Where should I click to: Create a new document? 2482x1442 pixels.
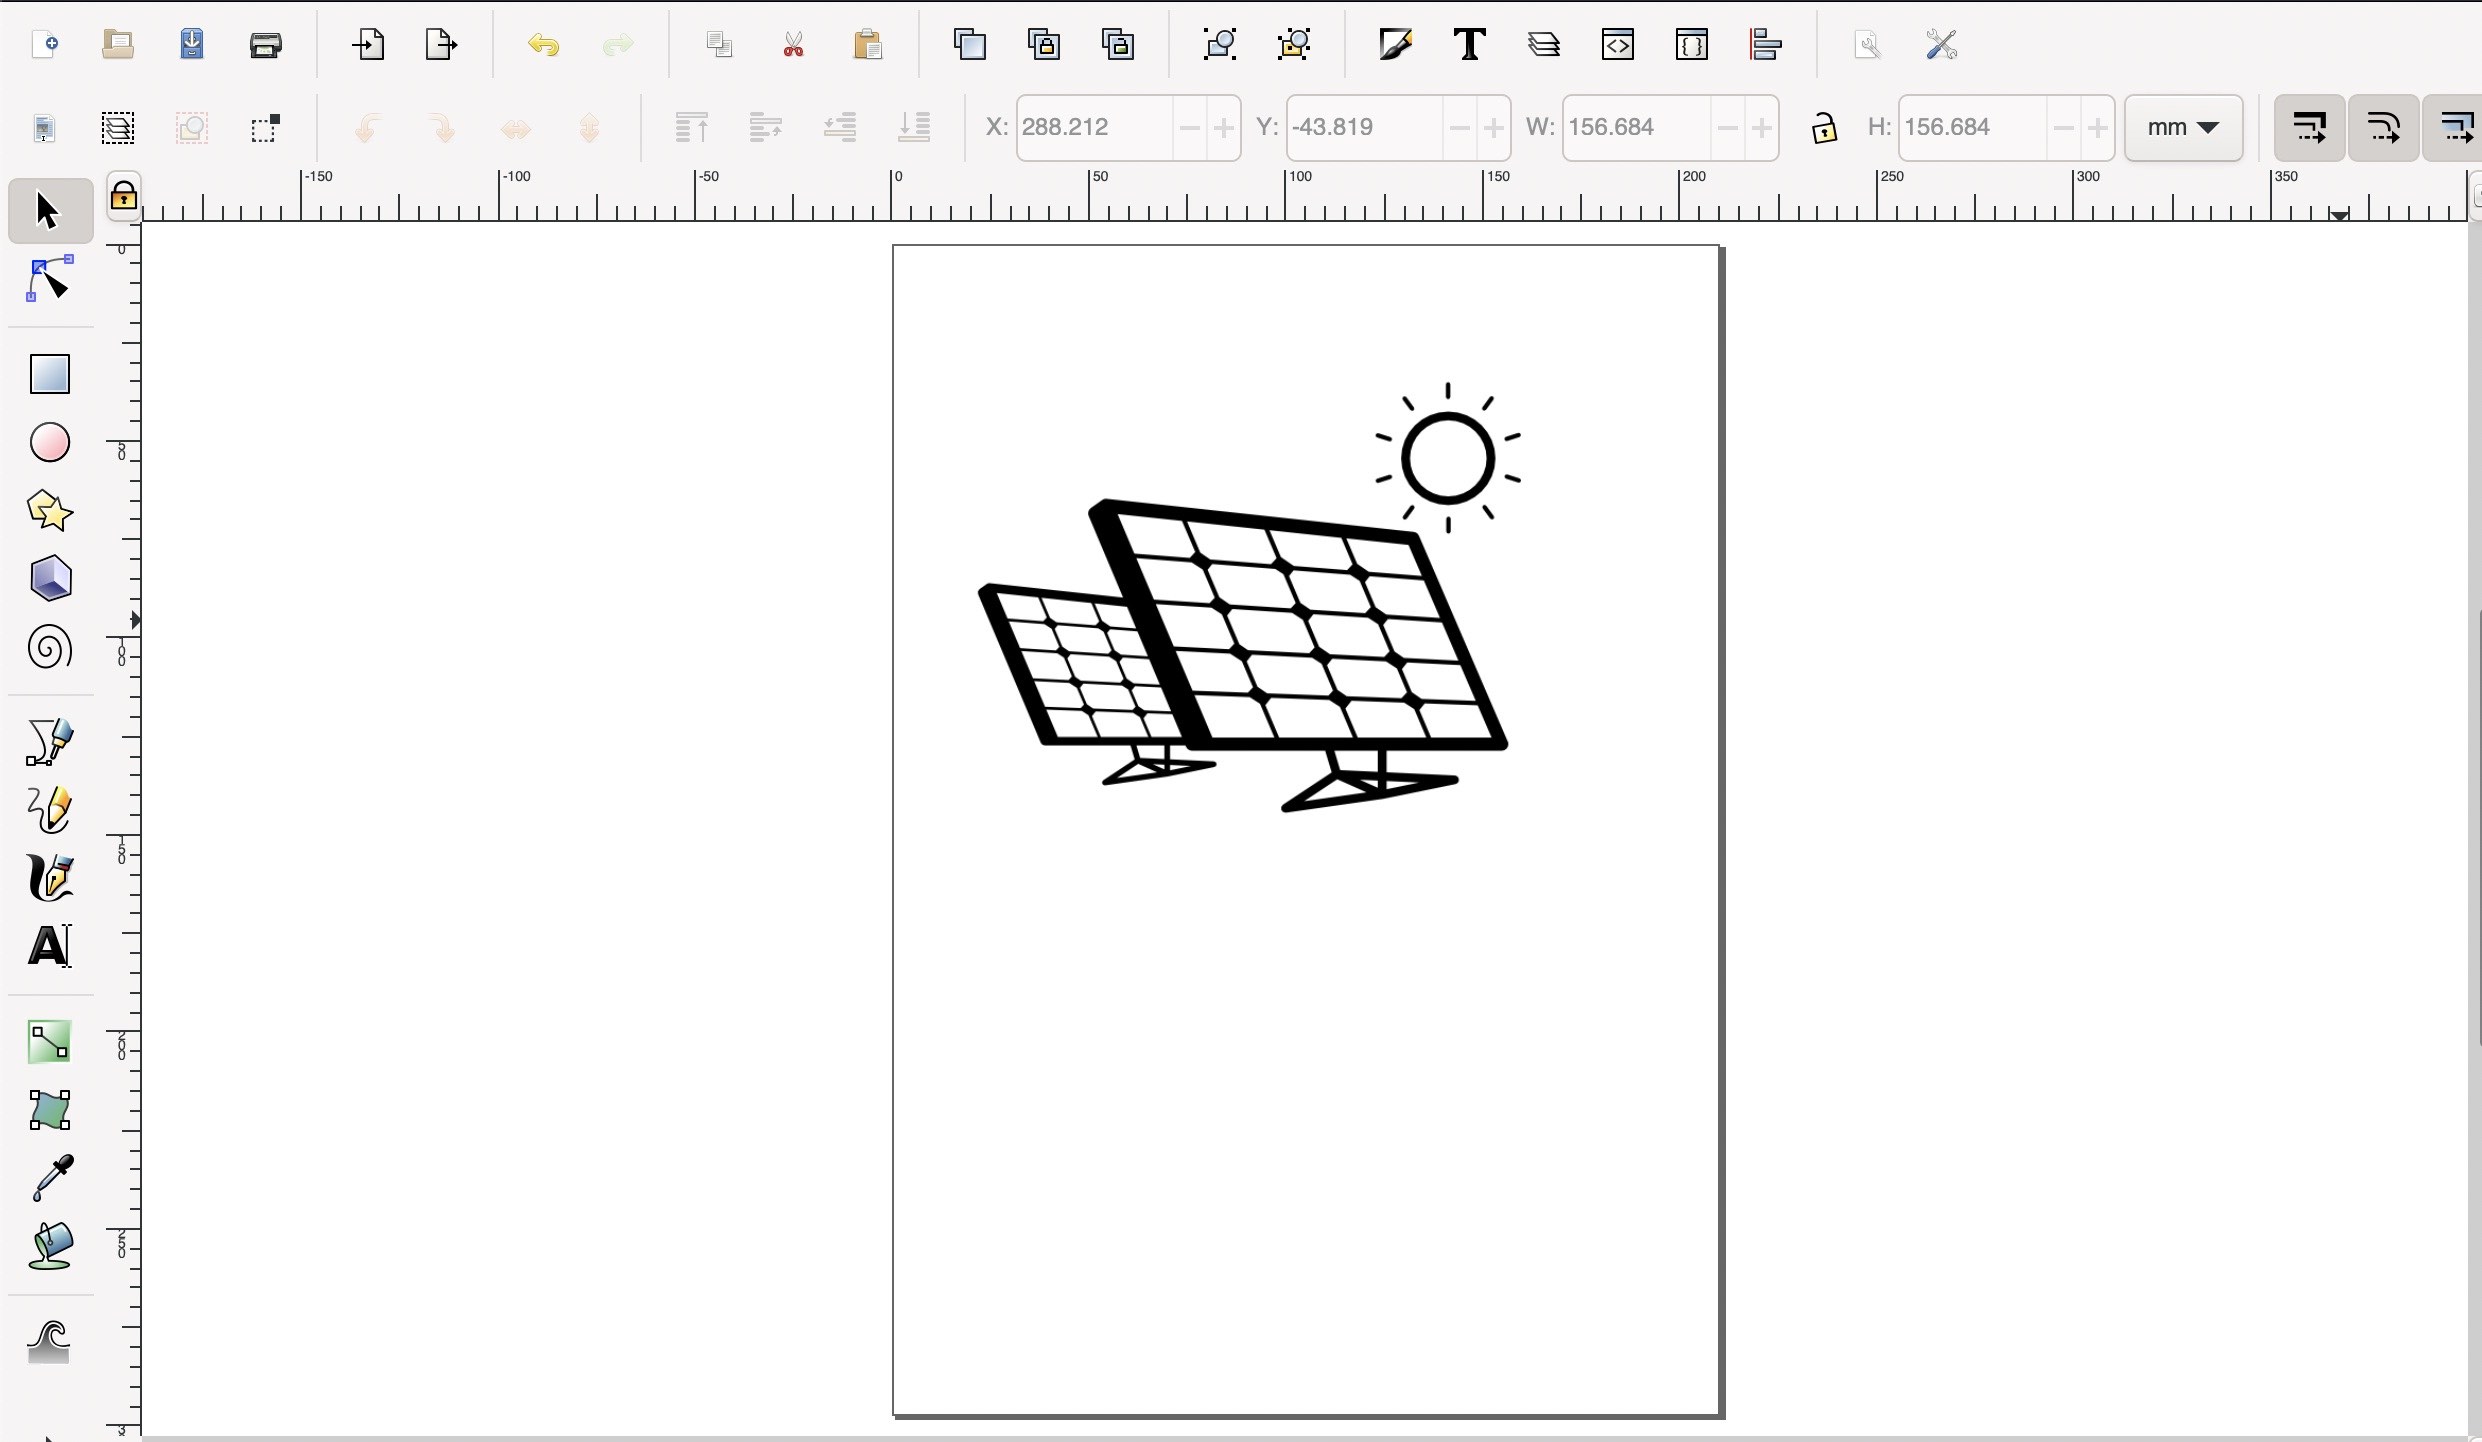[44, 45]
